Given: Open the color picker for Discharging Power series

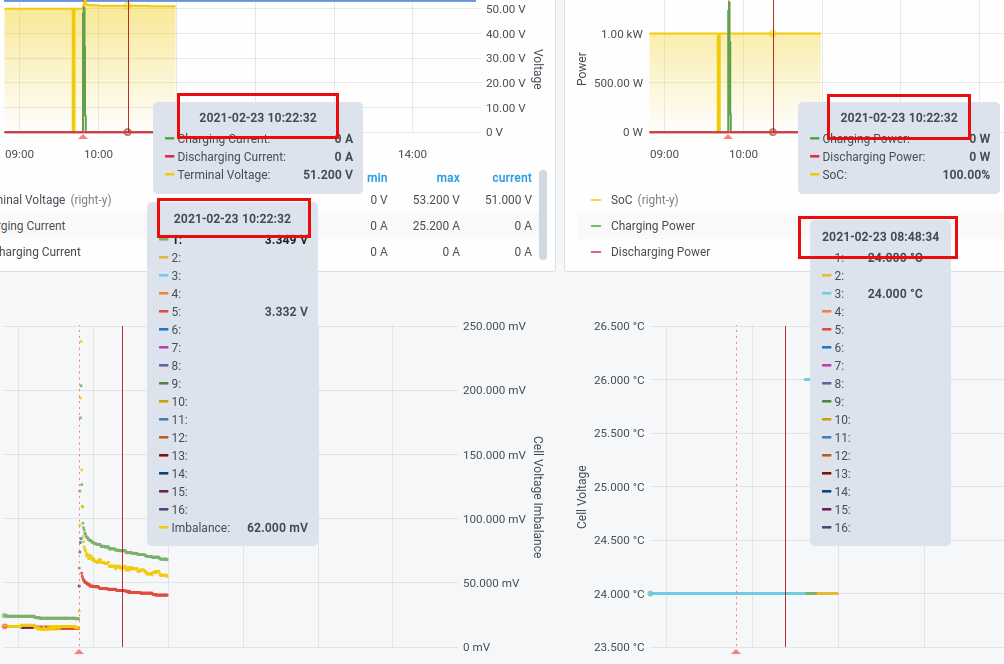Looking at the screenshot, I should click(594, 251).
